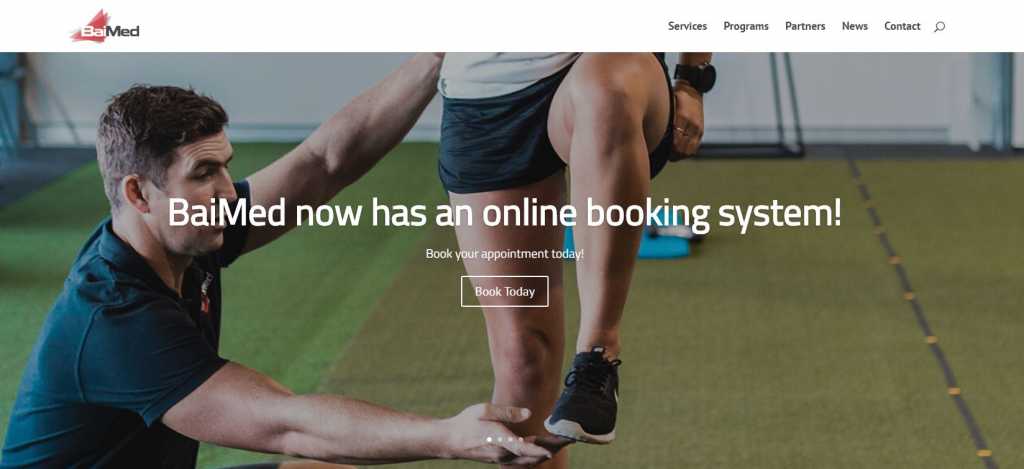Go to the fourth slide dot
This screenshot has width=1024, height=469.
(x=520, y=440)
